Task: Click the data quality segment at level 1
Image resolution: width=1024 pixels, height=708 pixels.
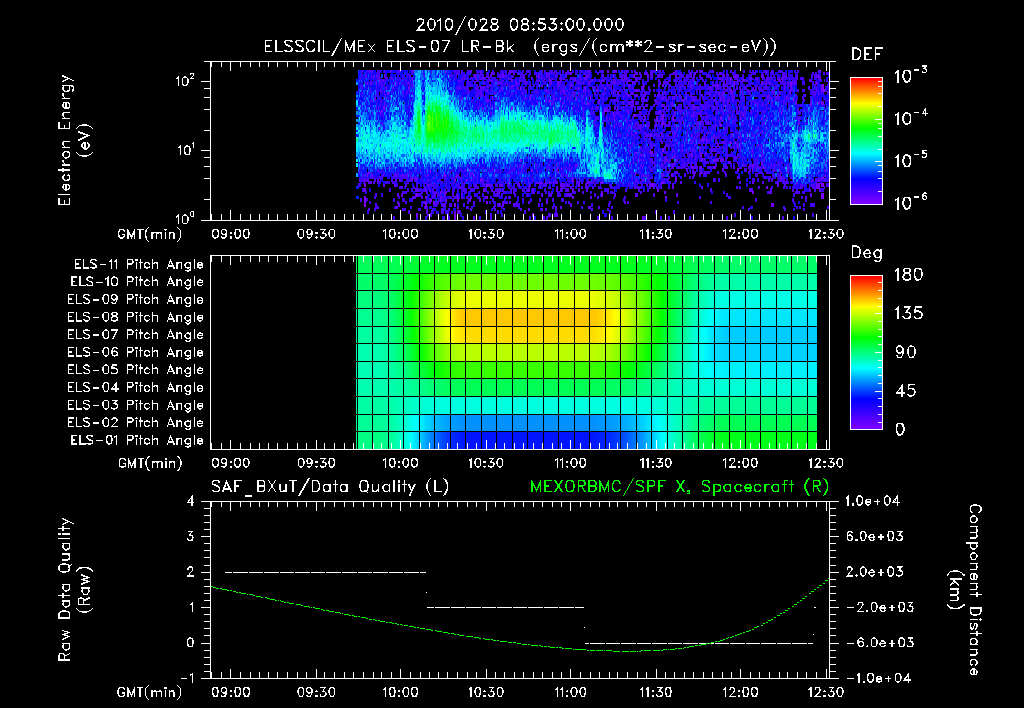Action: click(x=505, y=607)
